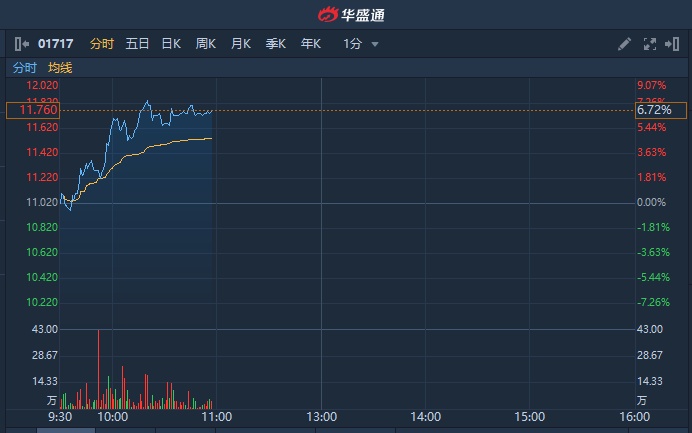Open the 年K yearly chart tab
This screenshot has width=692, height=433.
click(311, 44)
